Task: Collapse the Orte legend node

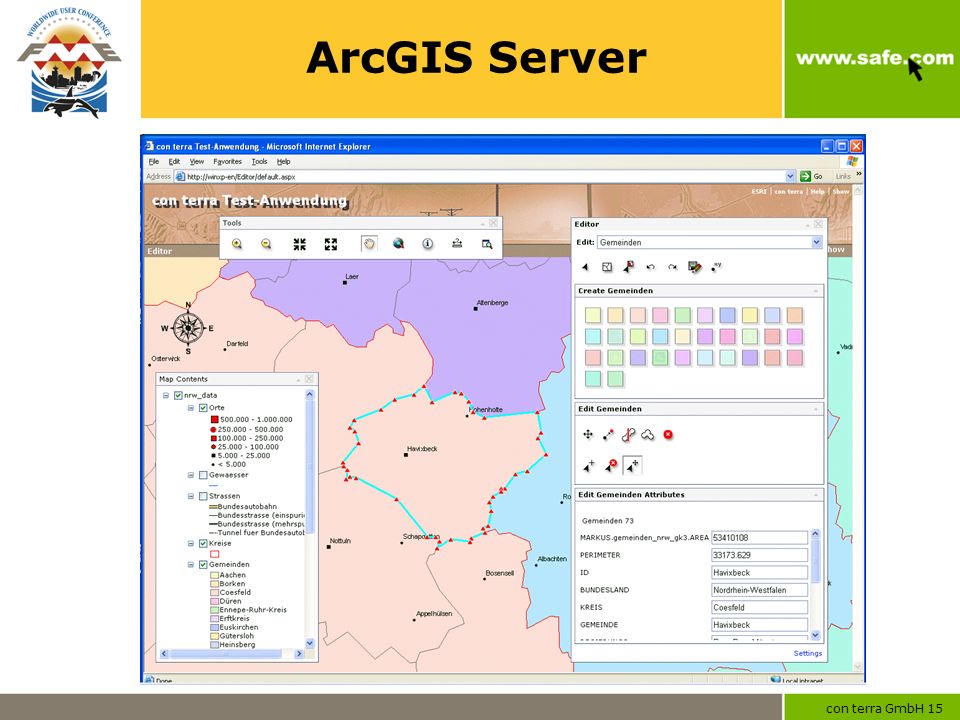Action: click(x=191, y=408)
